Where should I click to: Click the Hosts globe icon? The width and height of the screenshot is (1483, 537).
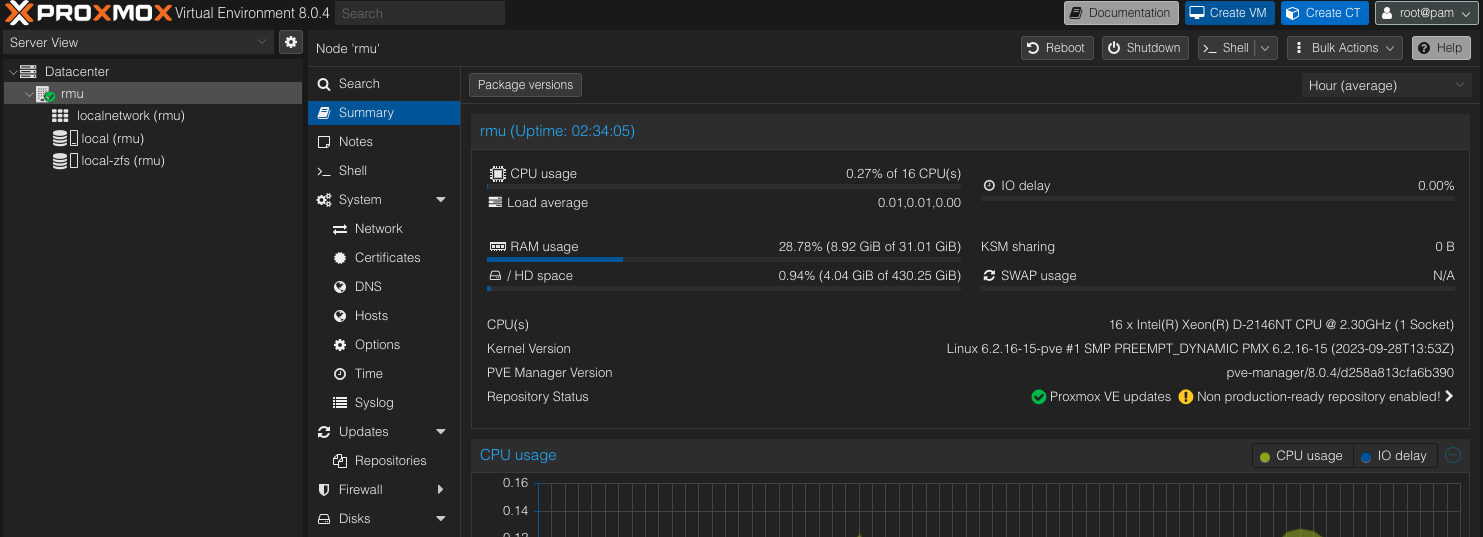tap(340, 316)
